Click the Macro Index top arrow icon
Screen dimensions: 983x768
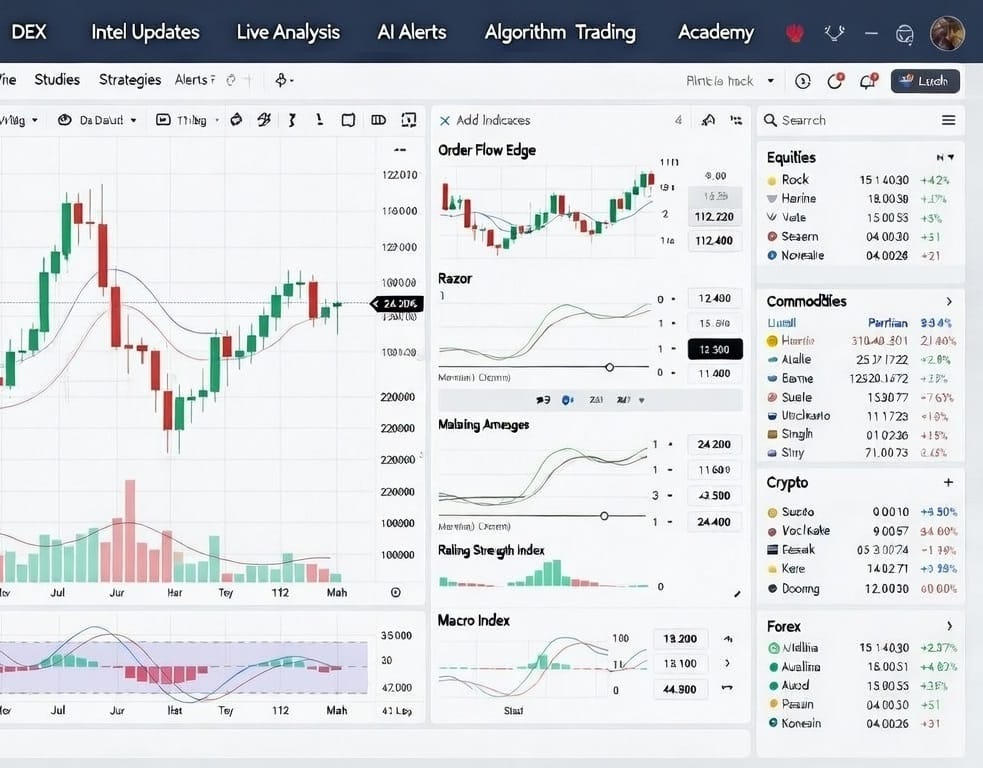click(728, 639)
